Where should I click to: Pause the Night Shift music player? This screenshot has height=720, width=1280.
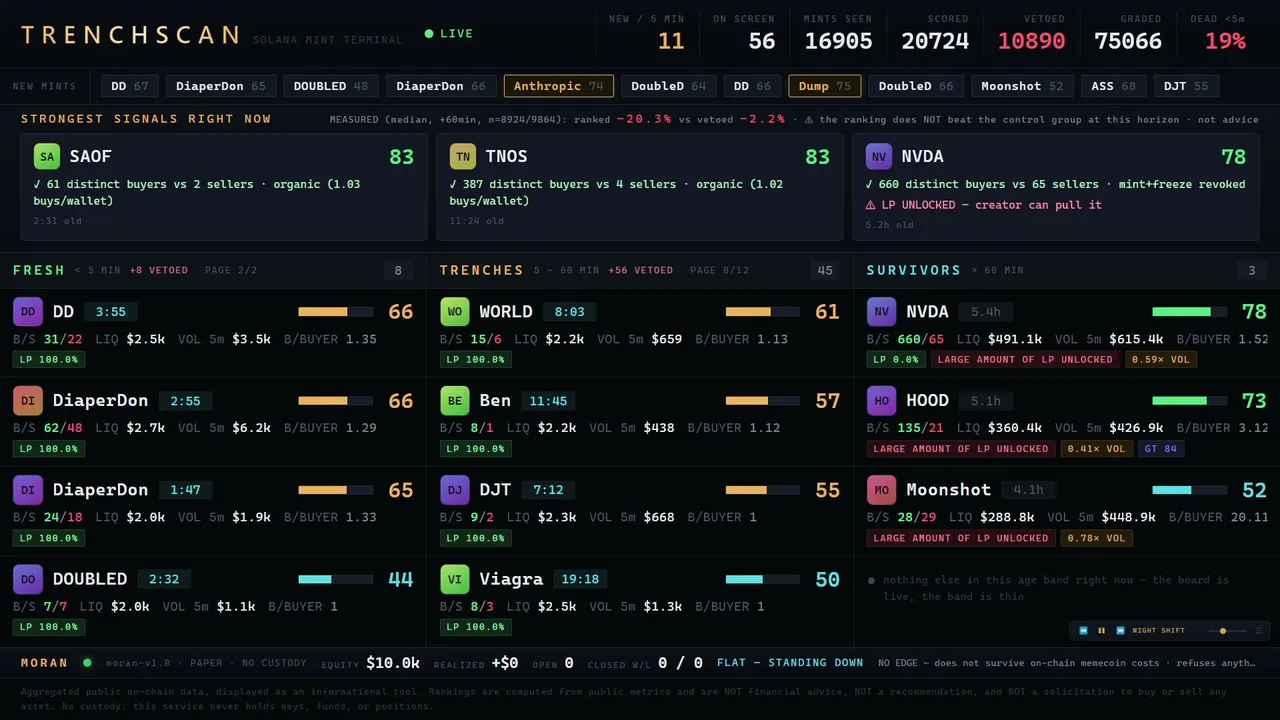click(1102, 631)
